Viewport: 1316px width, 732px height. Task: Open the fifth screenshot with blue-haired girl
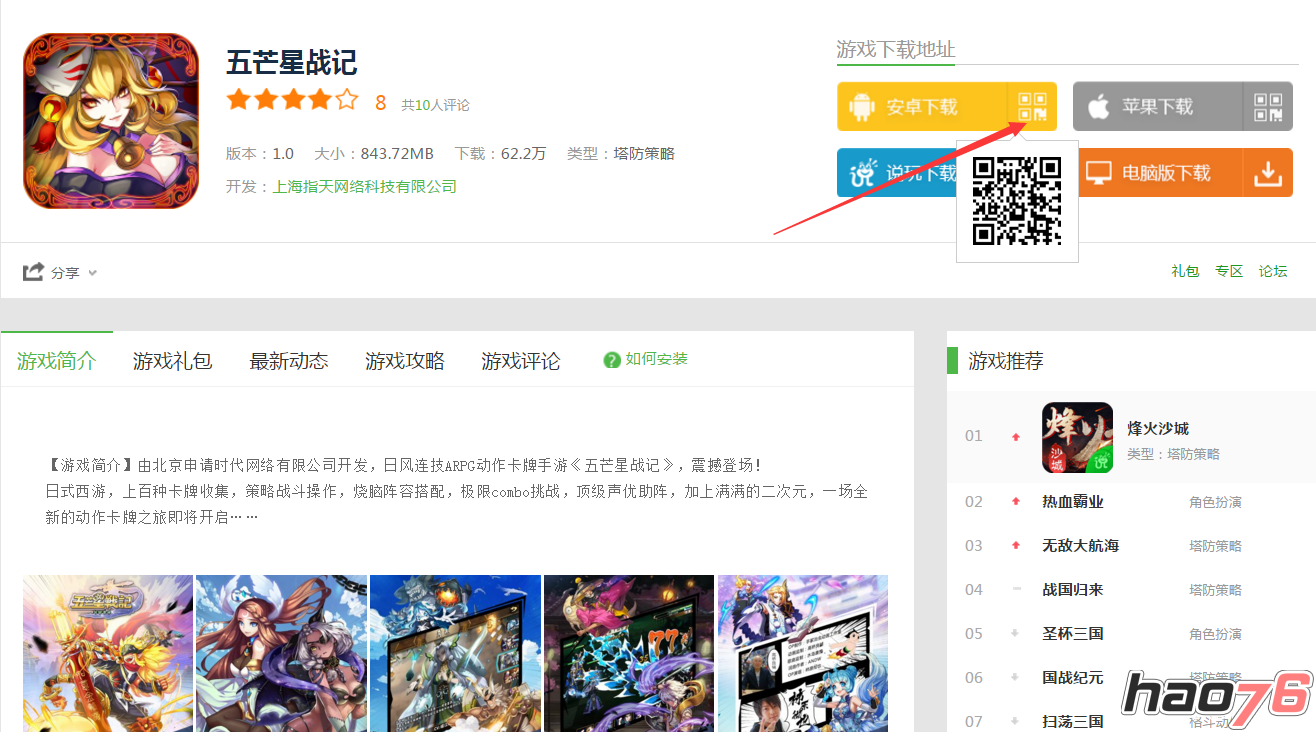pyautogui.click(x=803, y=653)
